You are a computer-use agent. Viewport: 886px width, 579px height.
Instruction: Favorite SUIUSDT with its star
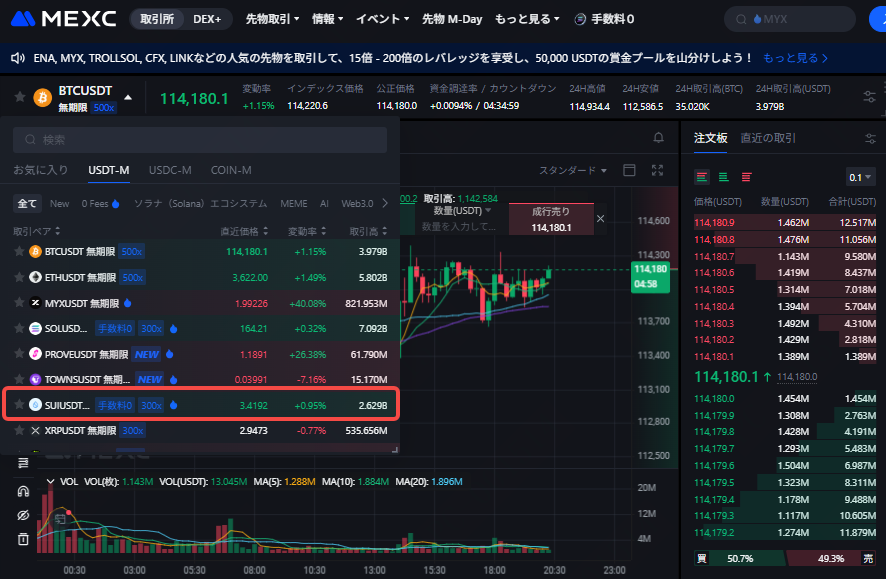coord(19,405)
